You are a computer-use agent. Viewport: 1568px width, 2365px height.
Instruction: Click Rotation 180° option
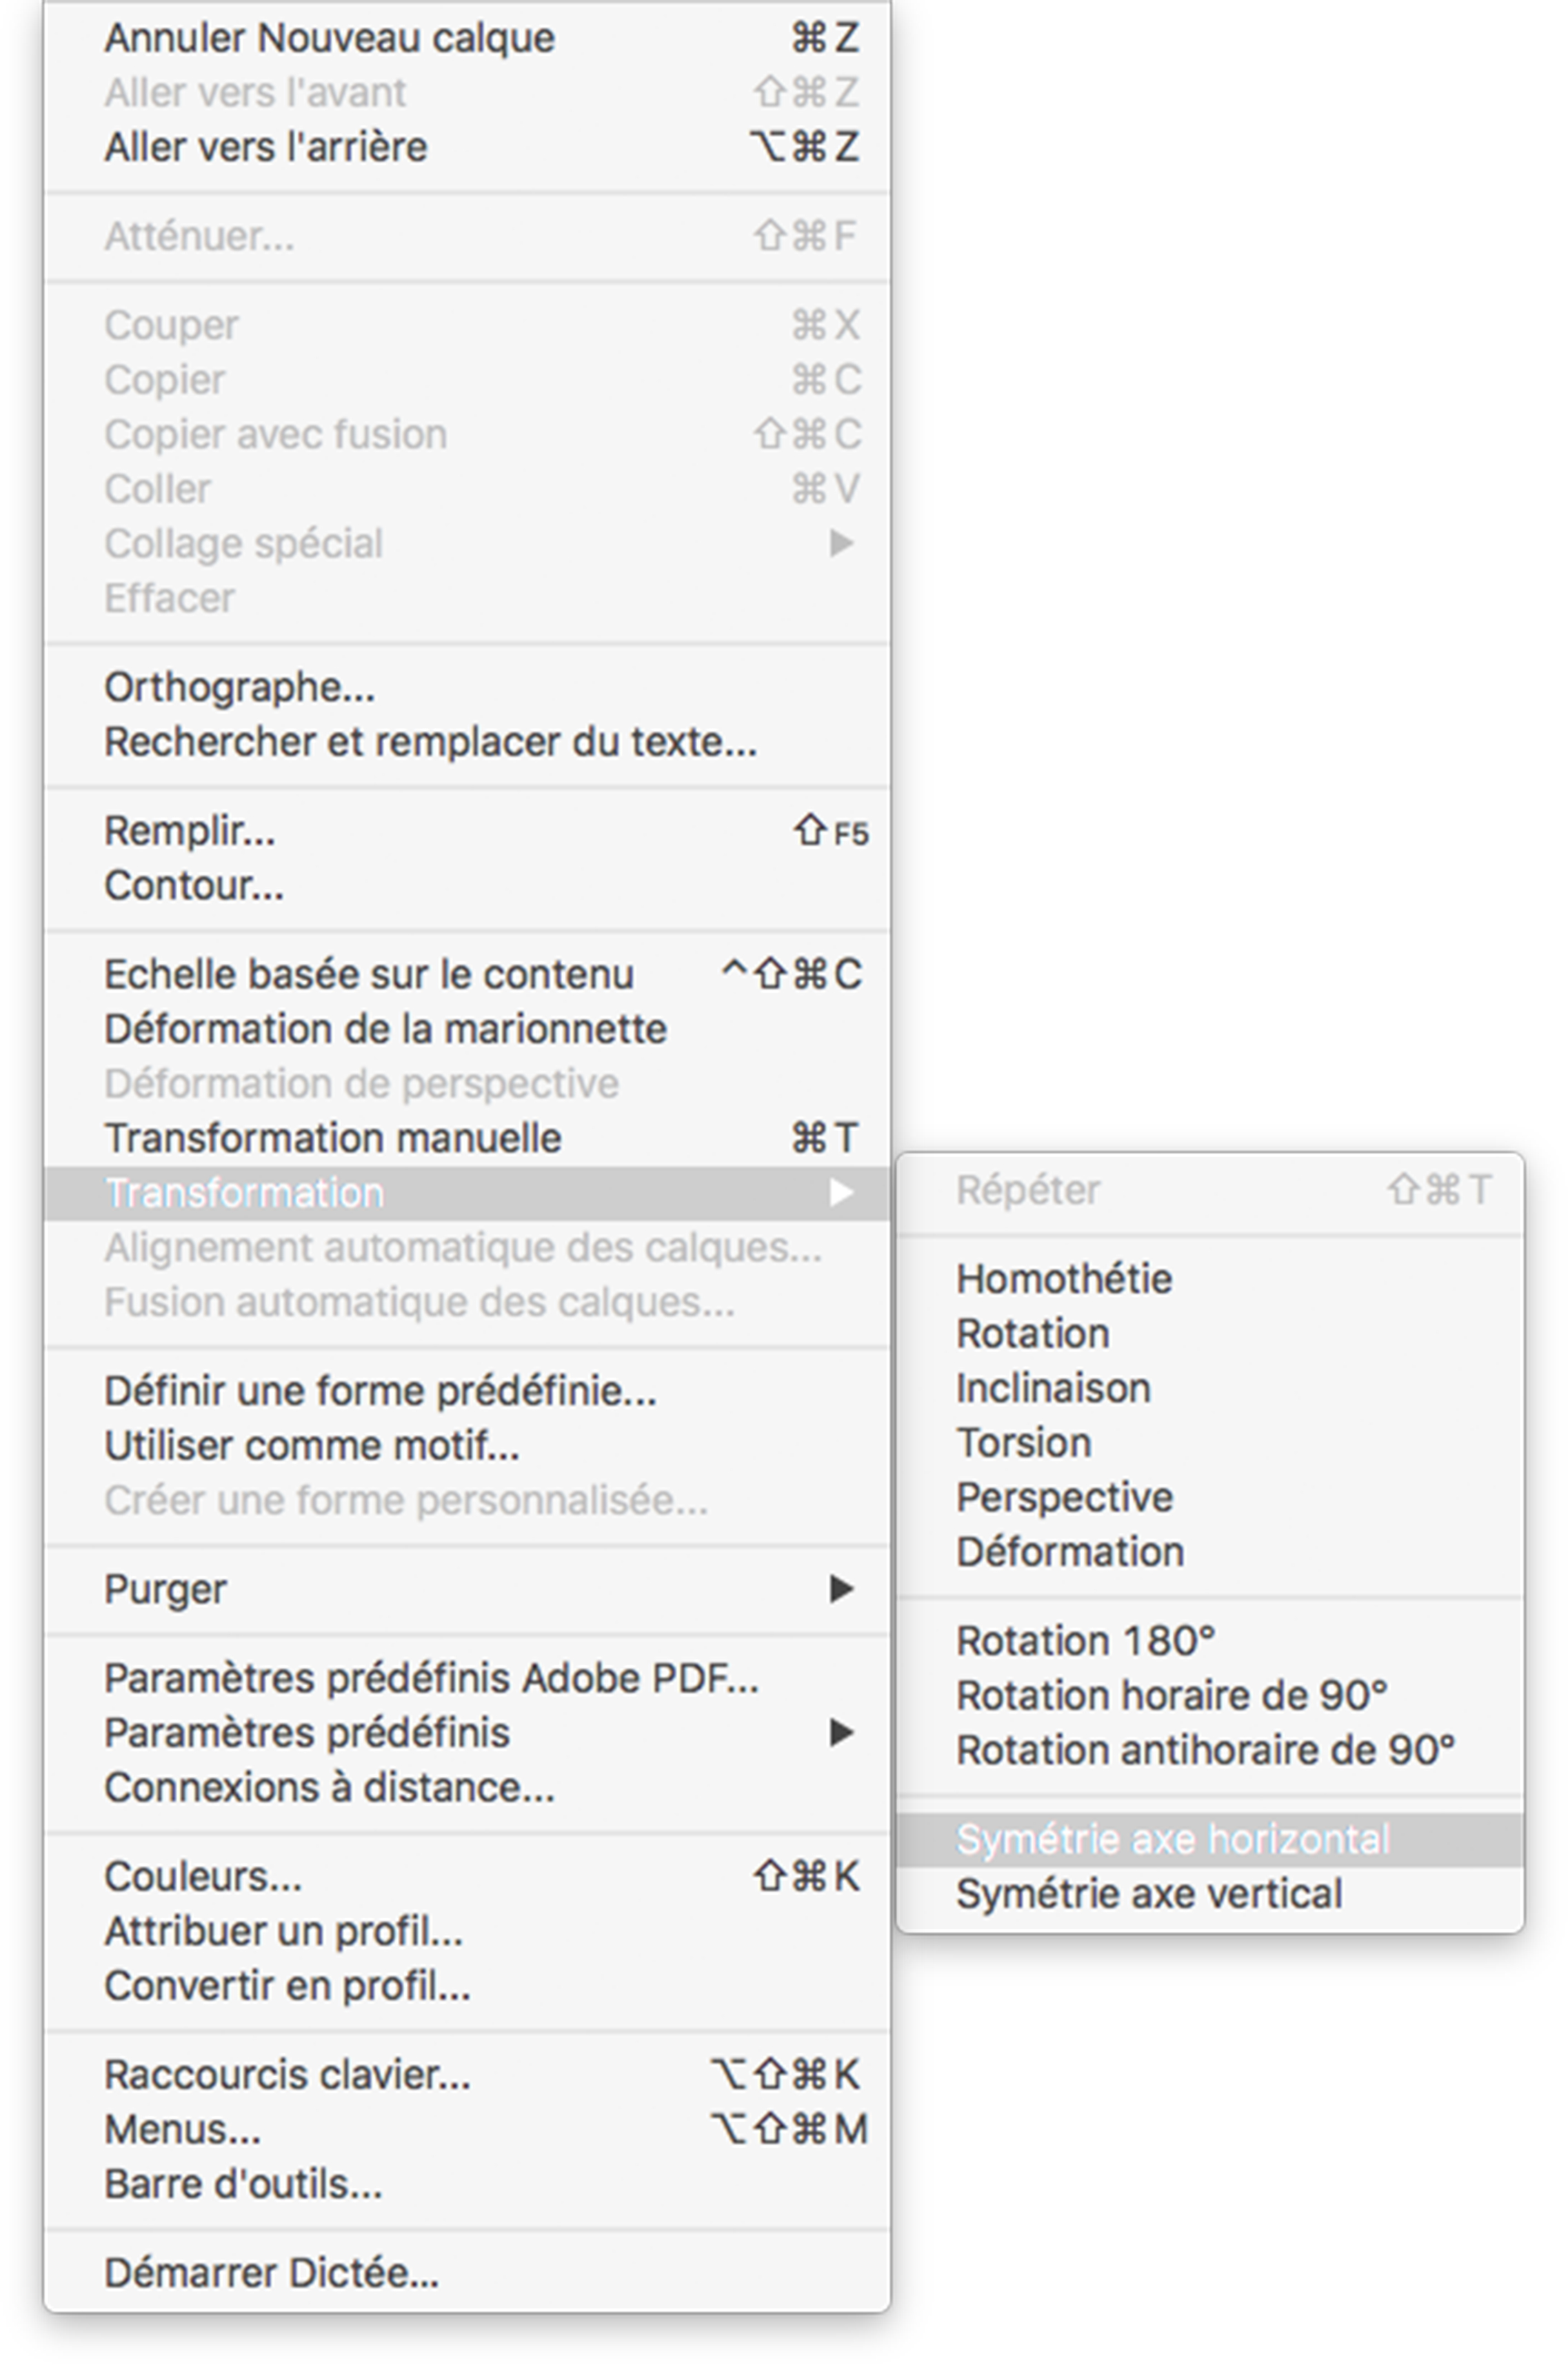click(1085, 1641)
